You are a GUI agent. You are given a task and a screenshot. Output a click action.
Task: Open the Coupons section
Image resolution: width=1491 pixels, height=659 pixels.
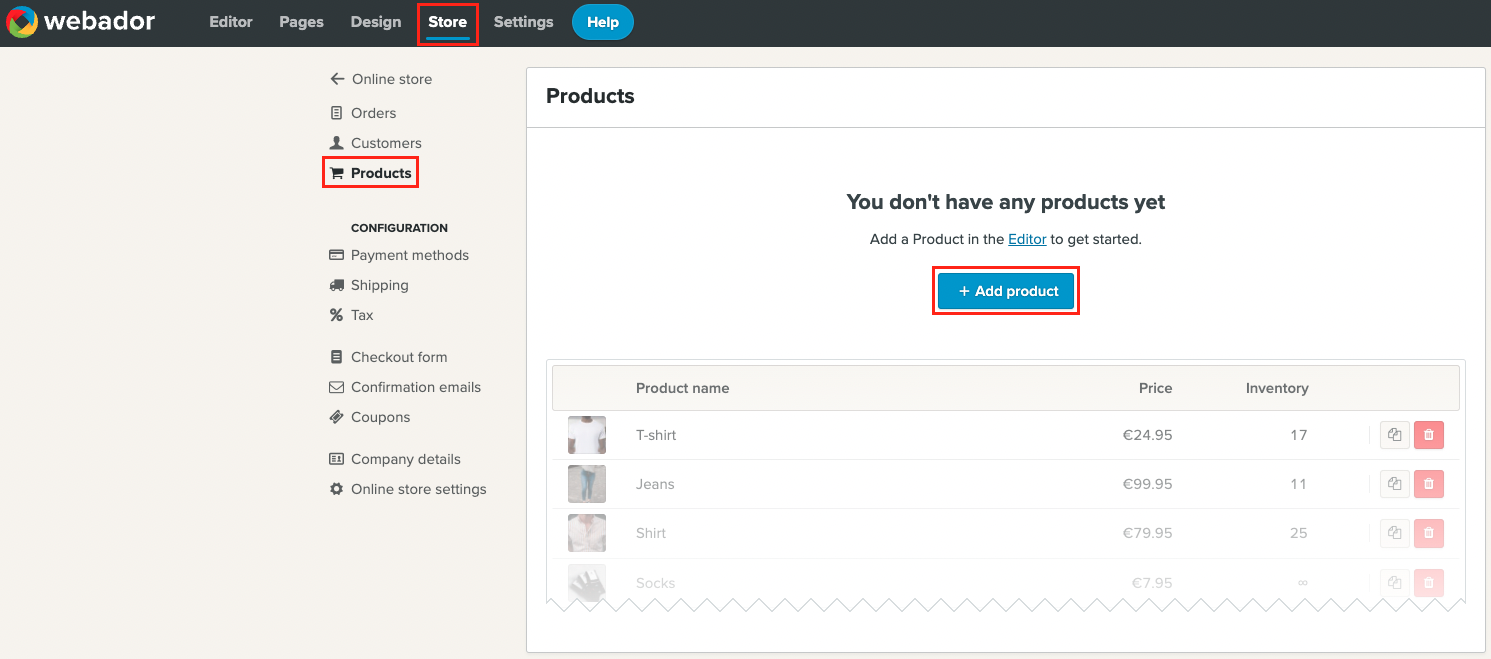click(380, 417)
